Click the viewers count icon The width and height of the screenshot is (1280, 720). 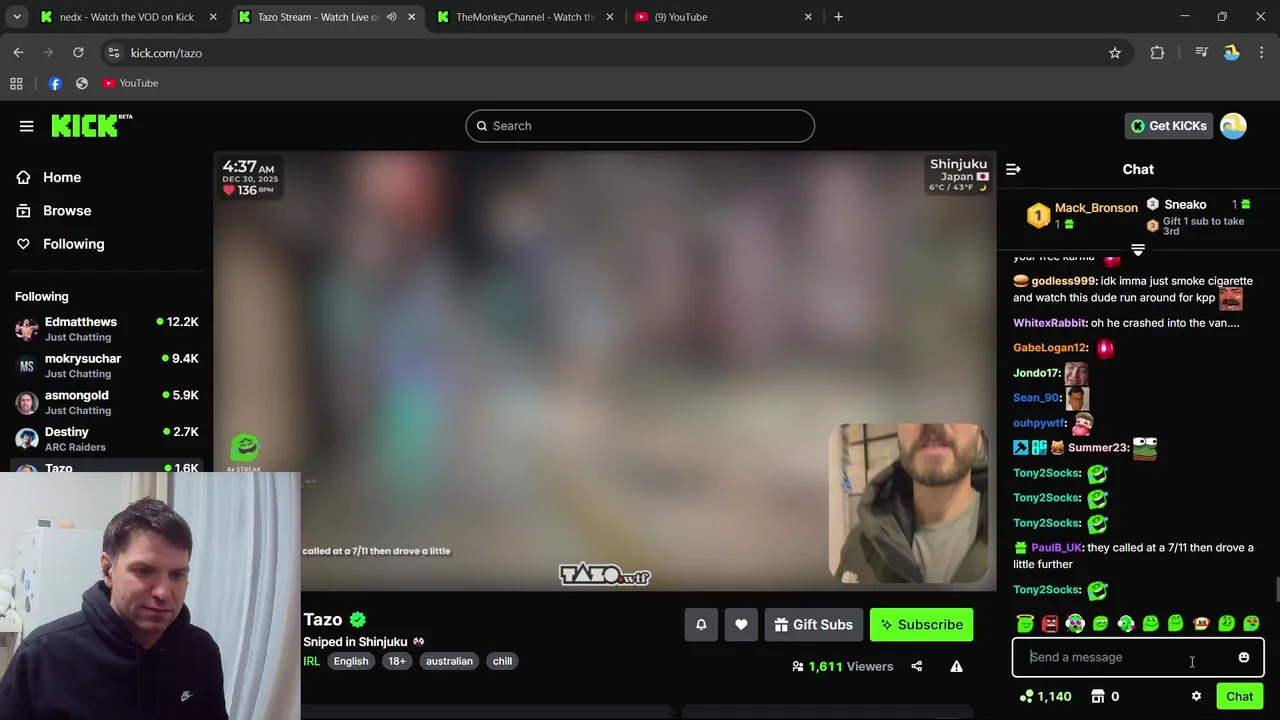click(x=798, y=666)
